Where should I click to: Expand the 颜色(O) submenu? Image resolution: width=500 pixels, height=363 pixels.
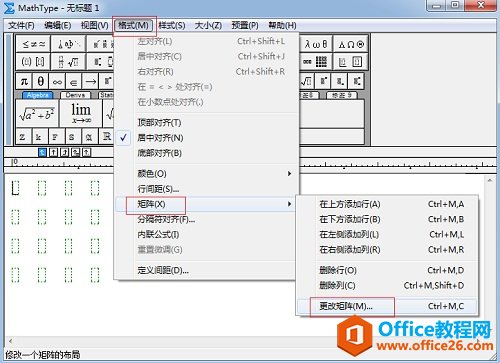(205, 174)
